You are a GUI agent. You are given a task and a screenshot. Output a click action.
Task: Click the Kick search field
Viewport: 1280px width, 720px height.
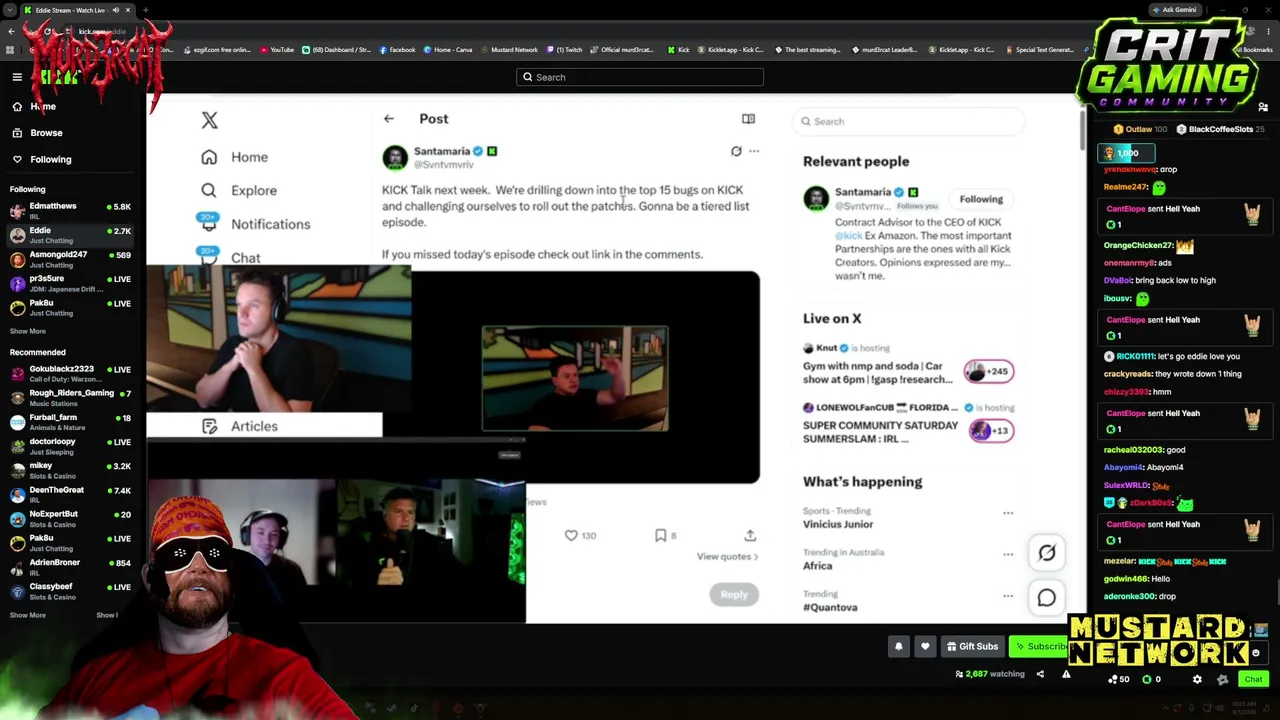(x=640, y=77)
